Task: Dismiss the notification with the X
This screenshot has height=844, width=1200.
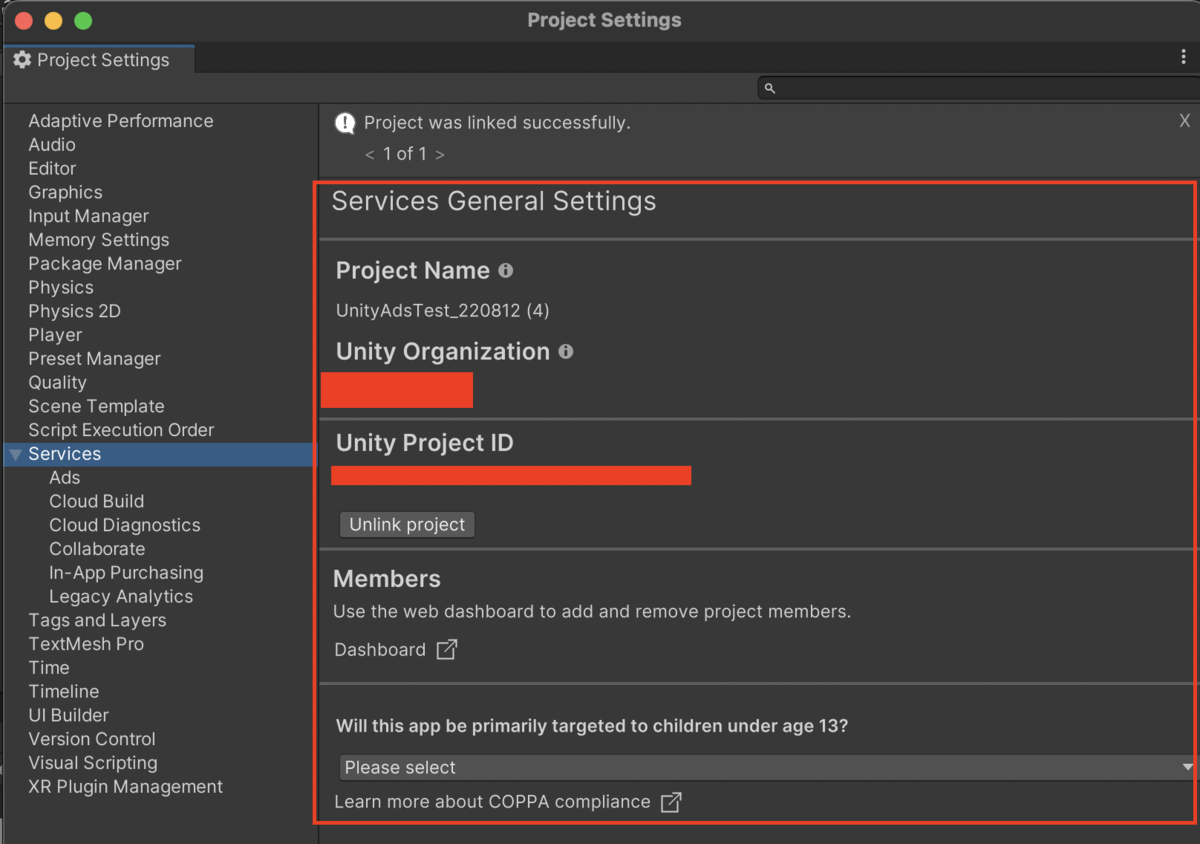Action: pos(1185,121)
